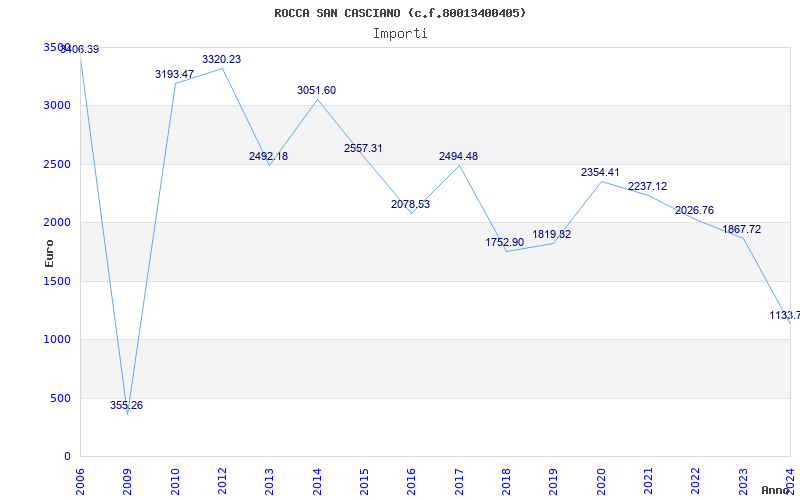Screen dimensions: 800x500
Task: Select the 2078.53 data label for 2016
Action: pos(410,204)
